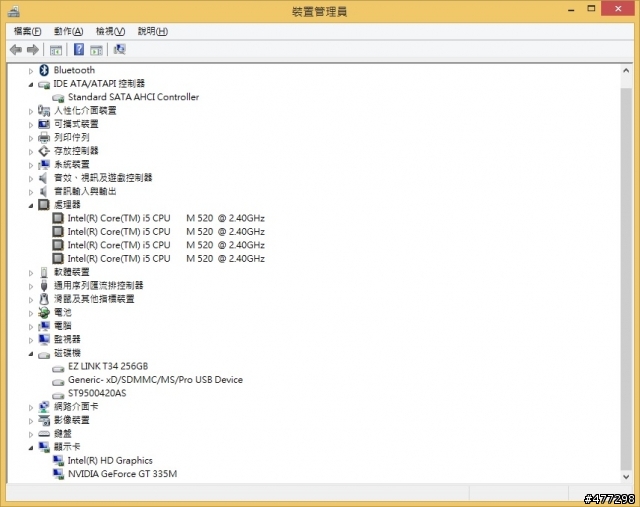Open the 說明(H) menu
Image resolution: width=640 pixels, height=507 pixels.
[x=153, y=31]
